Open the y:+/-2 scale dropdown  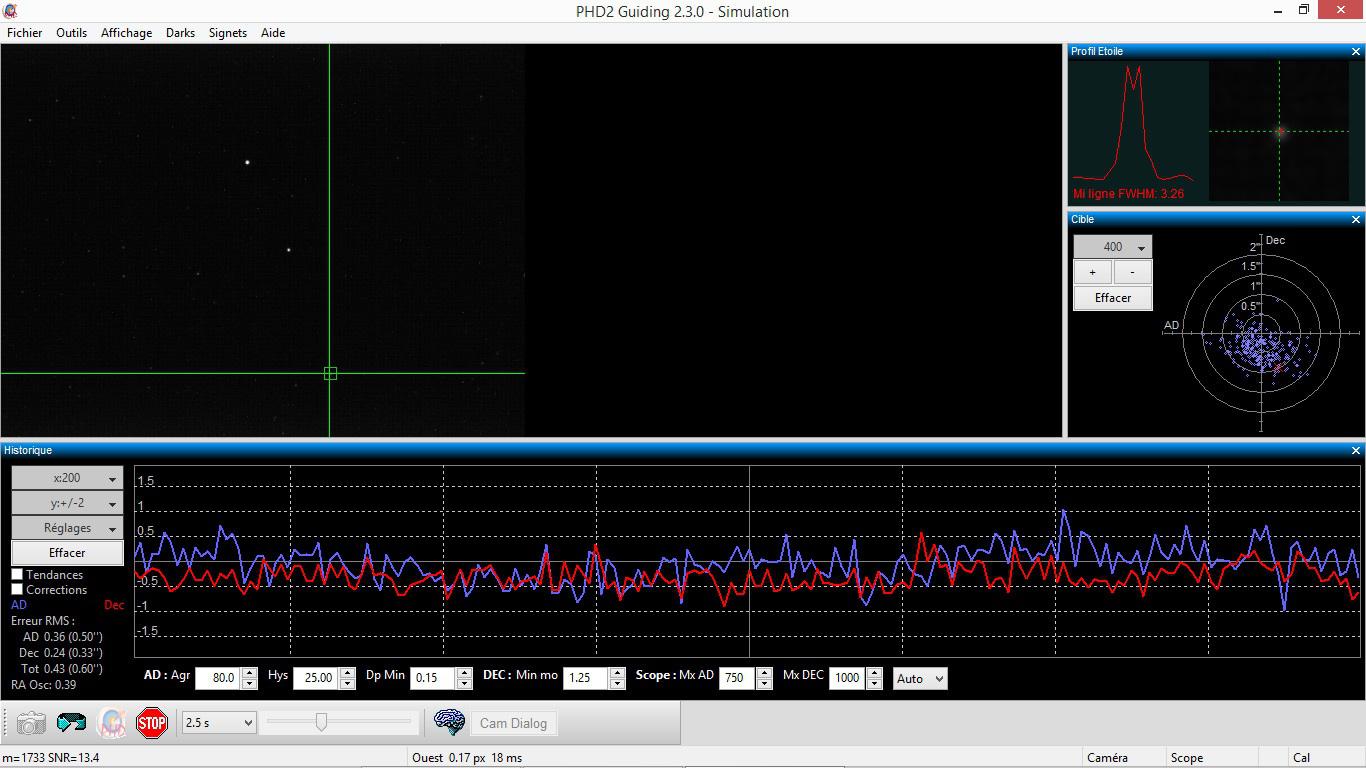(67, 503)
